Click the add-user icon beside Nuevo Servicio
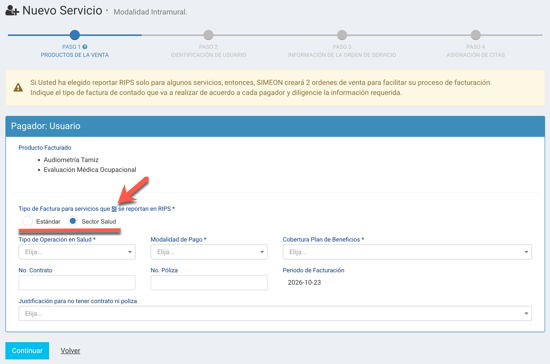The height and width of the screenshot is (364, 550). 12,11
